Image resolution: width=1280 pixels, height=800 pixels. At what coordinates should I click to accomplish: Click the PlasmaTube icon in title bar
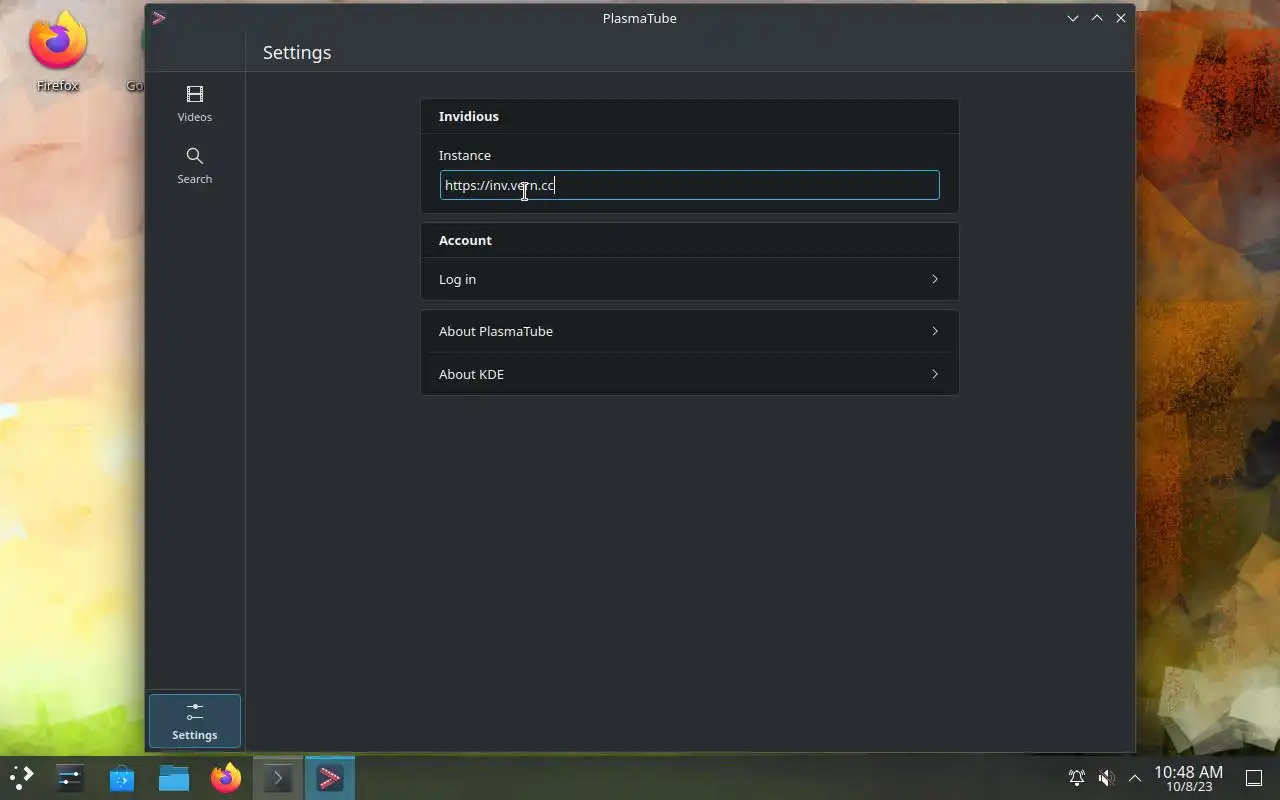click(159, 18)
